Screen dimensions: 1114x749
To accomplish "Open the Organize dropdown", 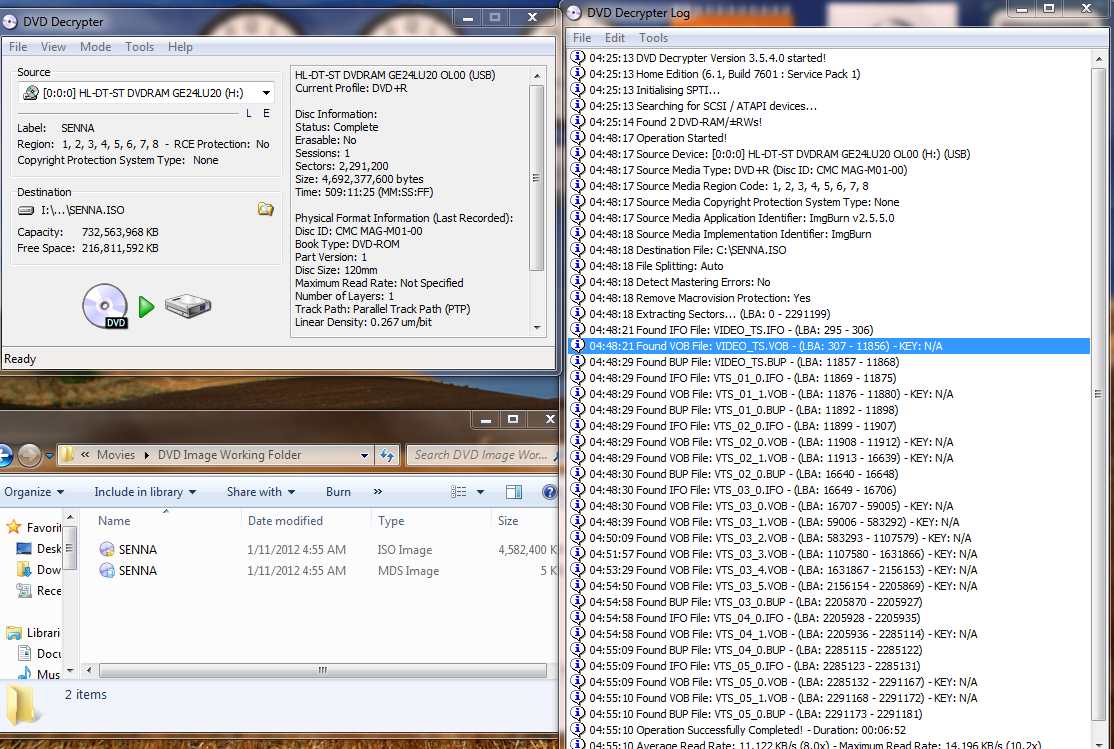I will (x=34, y=492).
